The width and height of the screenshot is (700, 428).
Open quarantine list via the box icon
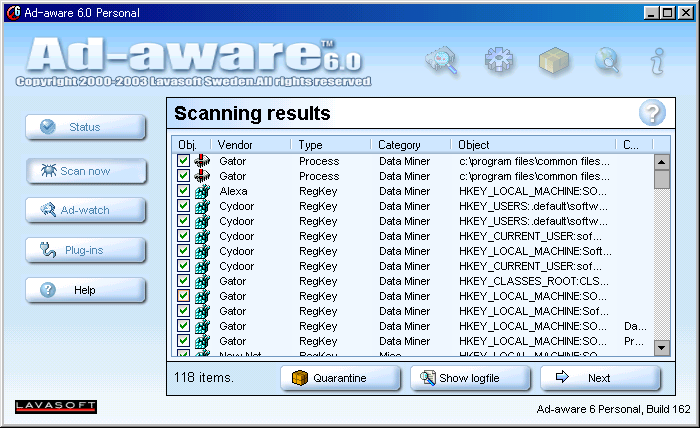(x=554, y=60)
